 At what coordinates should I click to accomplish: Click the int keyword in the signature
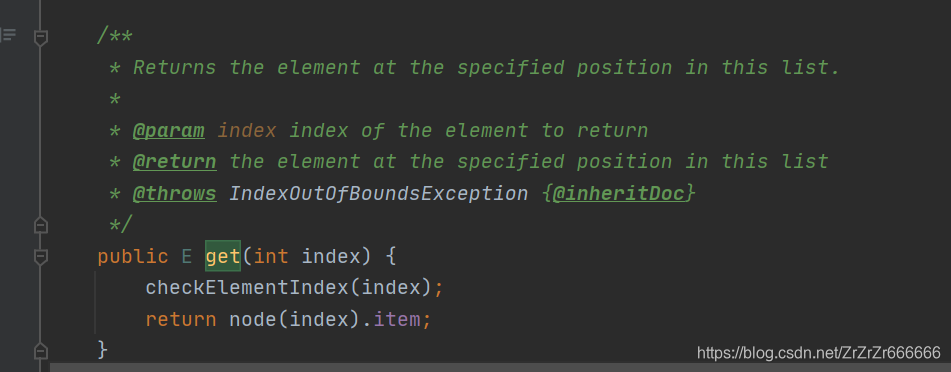[x=271, y=257]
